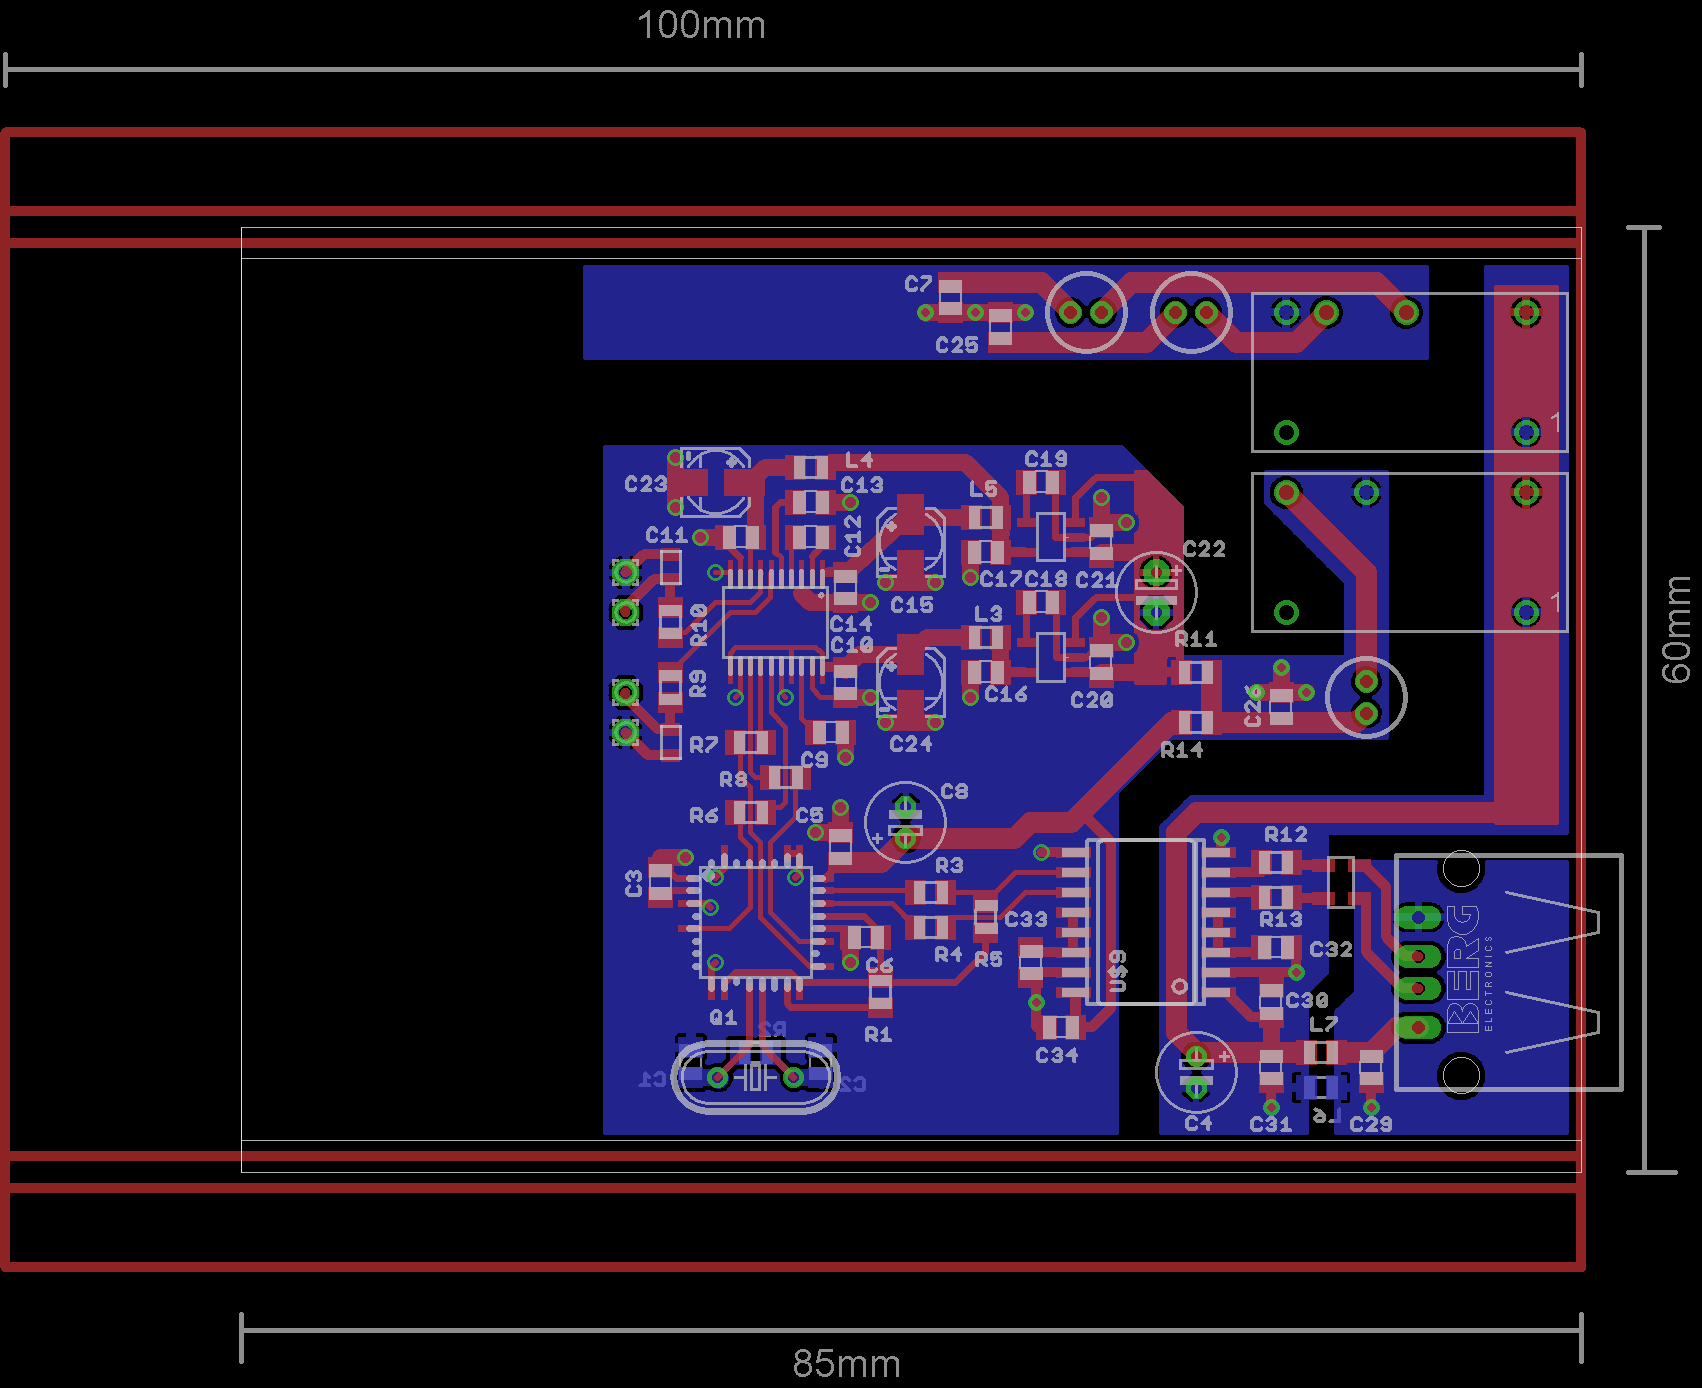
Task: Click the 60mm vertical dimension label
Action: (x=1676, y=630)
